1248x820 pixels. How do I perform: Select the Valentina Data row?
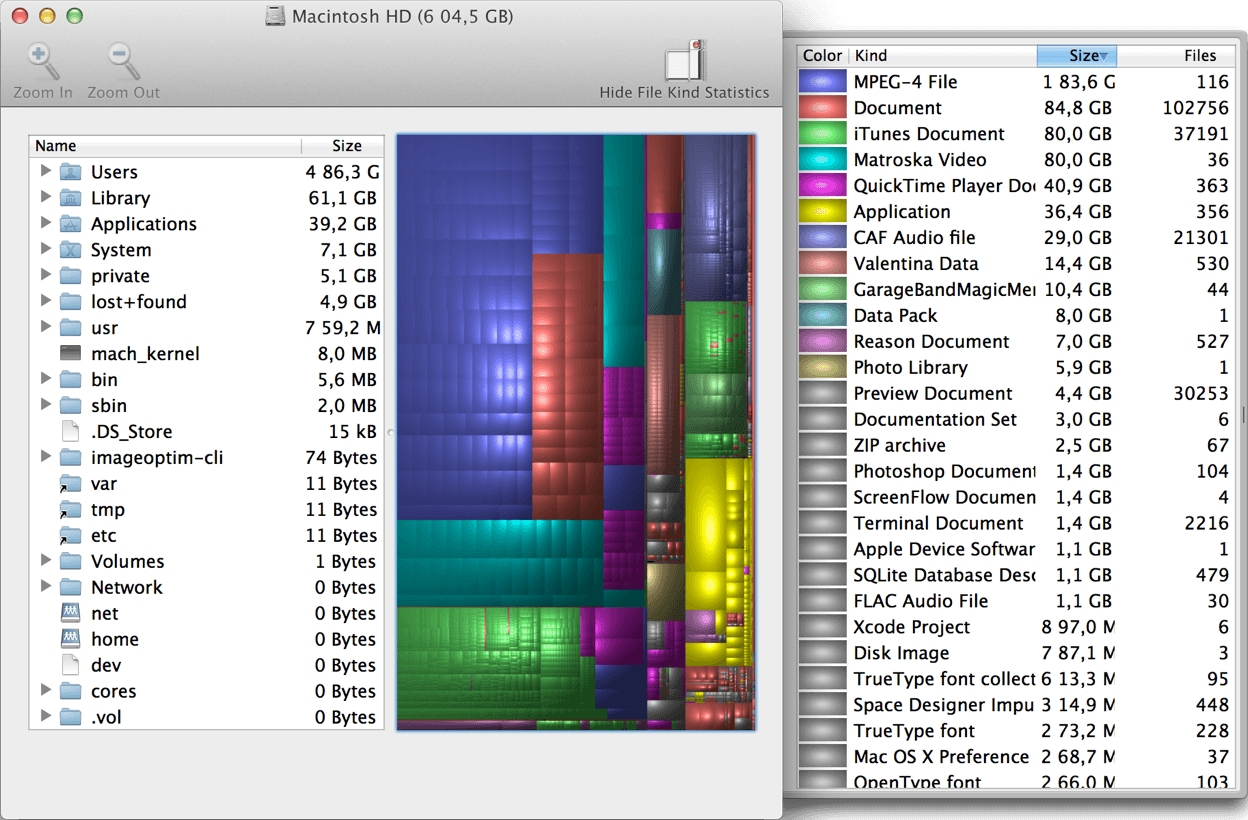tap(1015, 264)
